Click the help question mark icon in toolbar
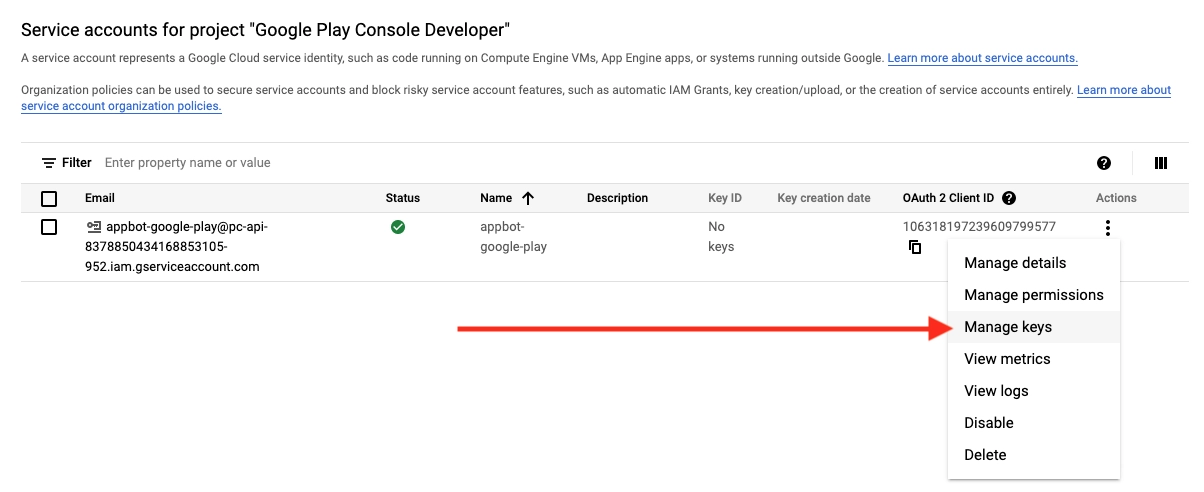Image resolution: width=1204 pixels, height=492 pixels. point(1104,163)
